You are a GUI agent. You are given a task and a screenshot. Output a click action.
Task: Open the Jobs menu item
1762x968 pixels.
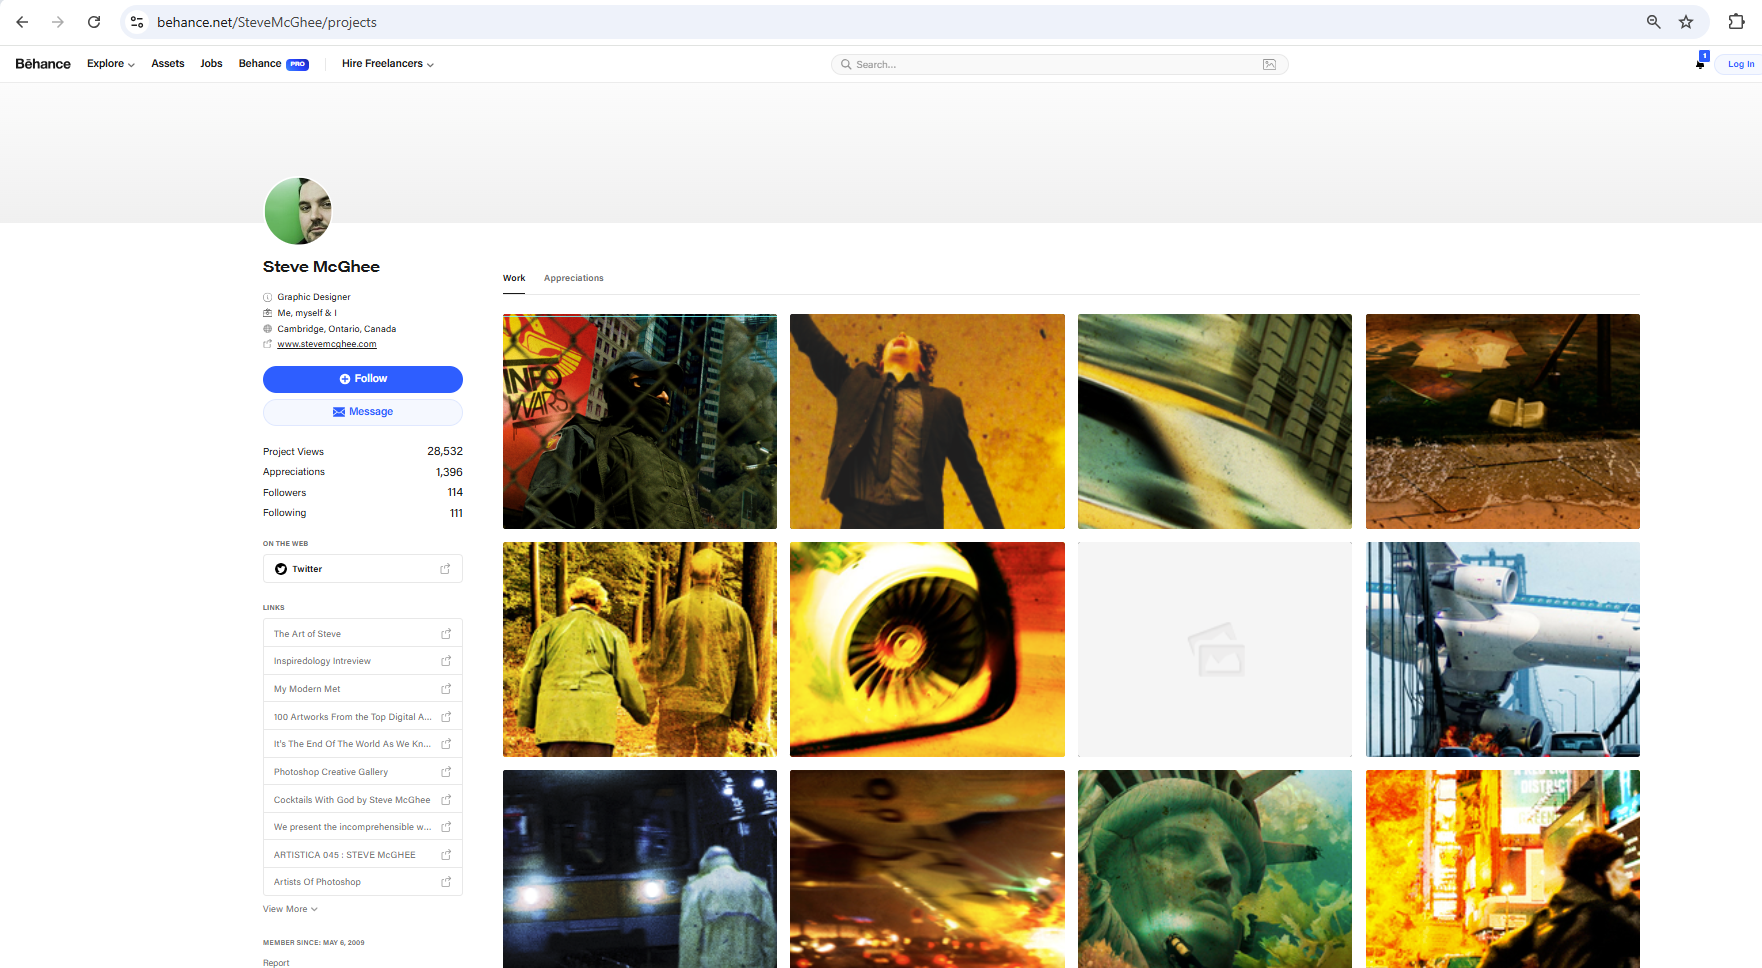click(x=211, y=64)
